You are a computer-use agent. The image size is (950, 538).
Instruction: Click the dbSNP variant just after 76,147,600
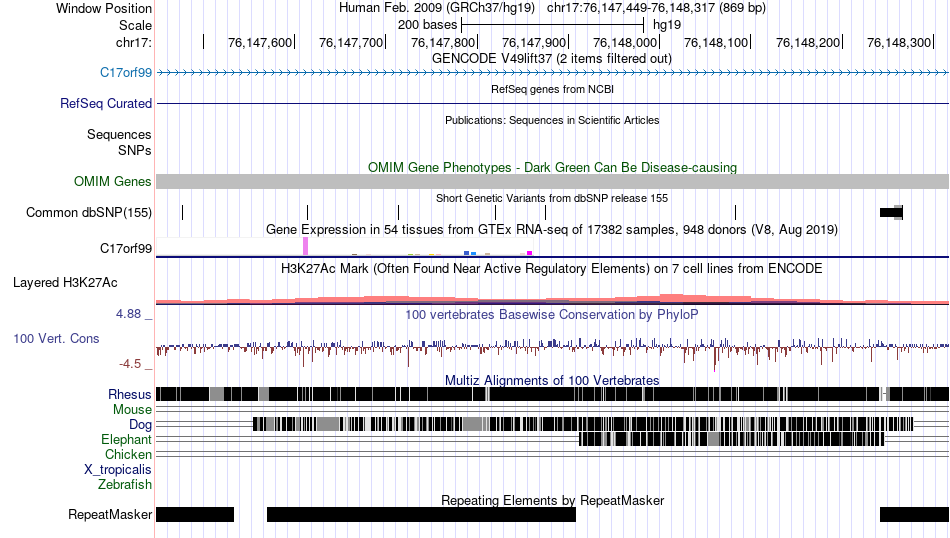tap(308, 213)
